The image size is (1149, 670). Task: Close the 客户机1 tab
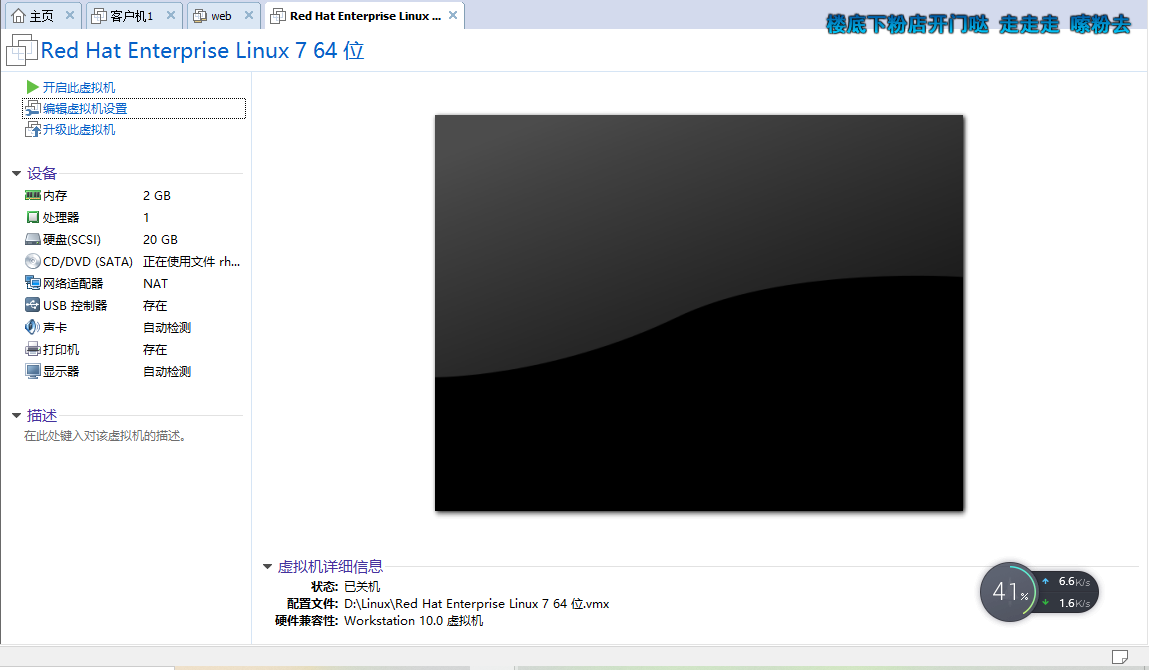click(171, 15)
